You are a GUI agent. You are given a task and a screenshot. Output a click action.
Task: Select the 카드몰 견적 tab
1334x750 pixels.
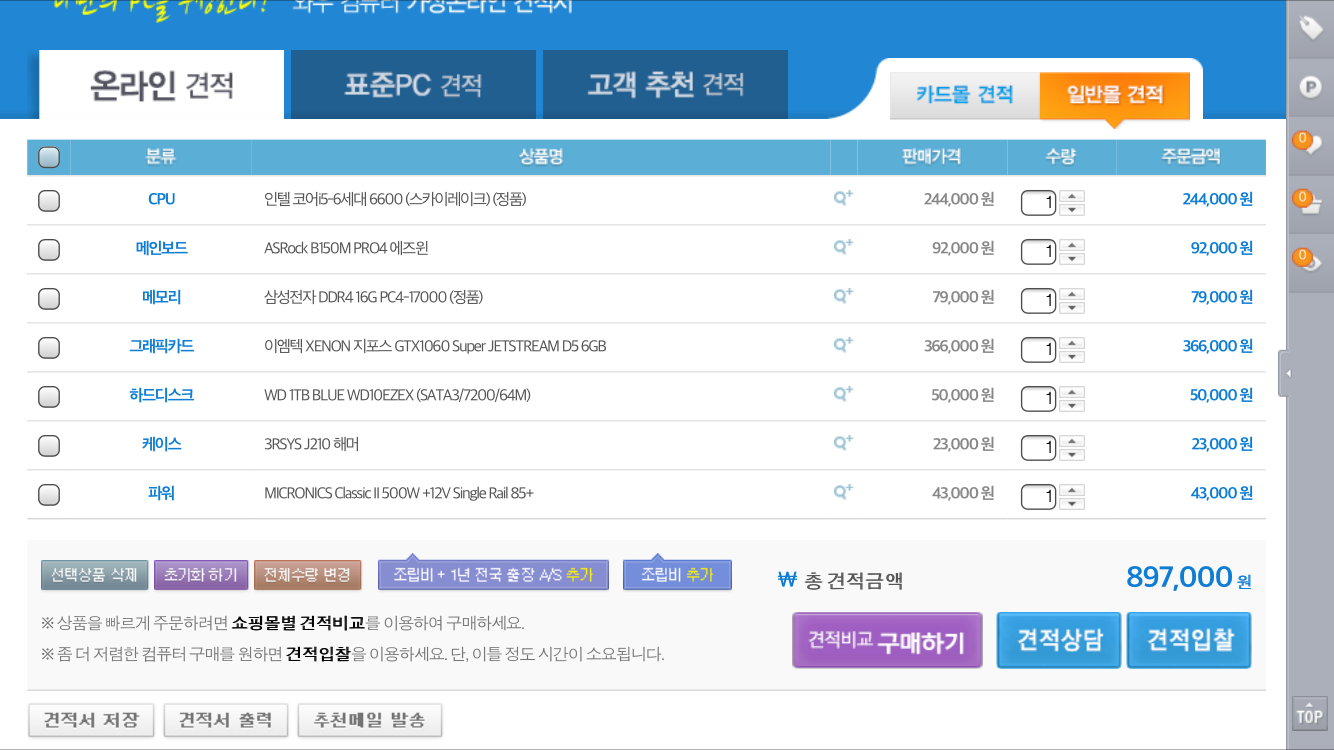click(964, 95)
